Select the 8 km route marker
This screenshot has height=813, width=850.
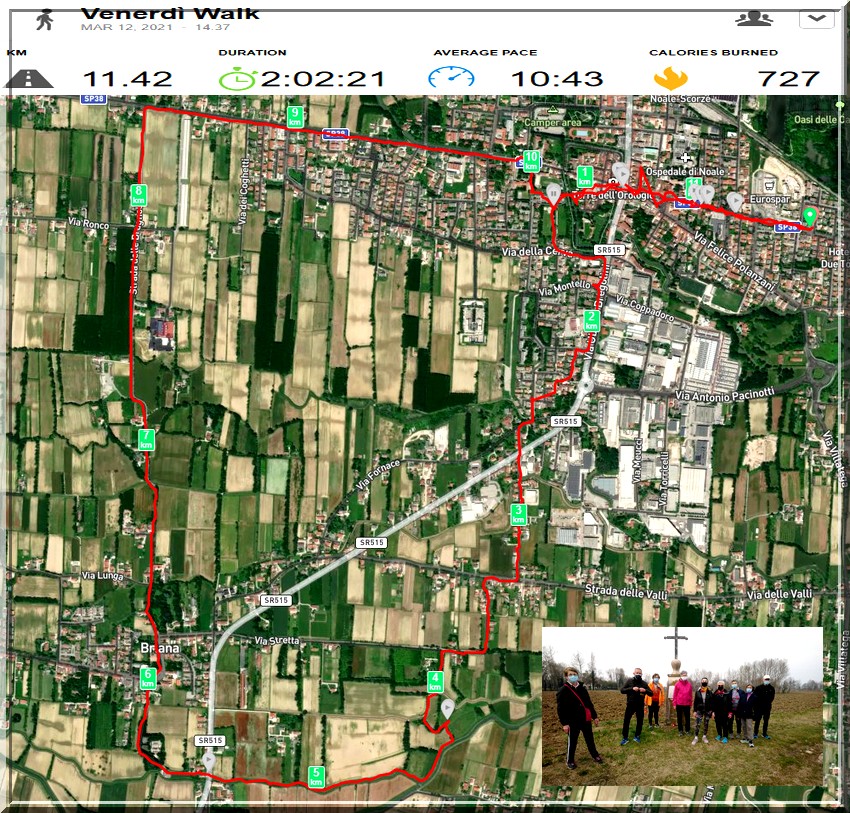[138, 195]
